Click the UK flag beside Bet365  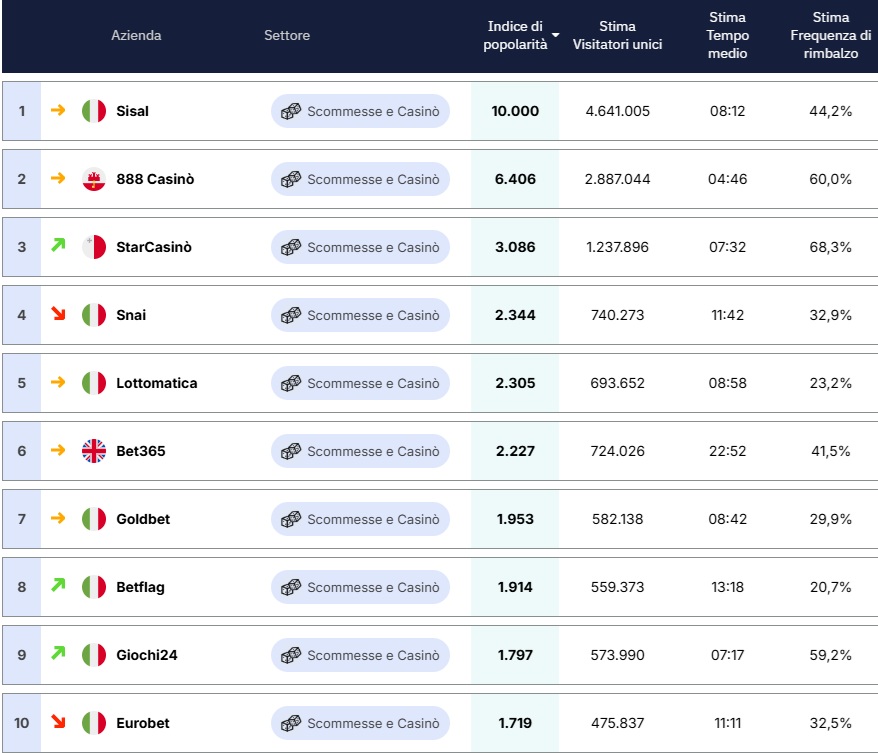pos(94,451)
